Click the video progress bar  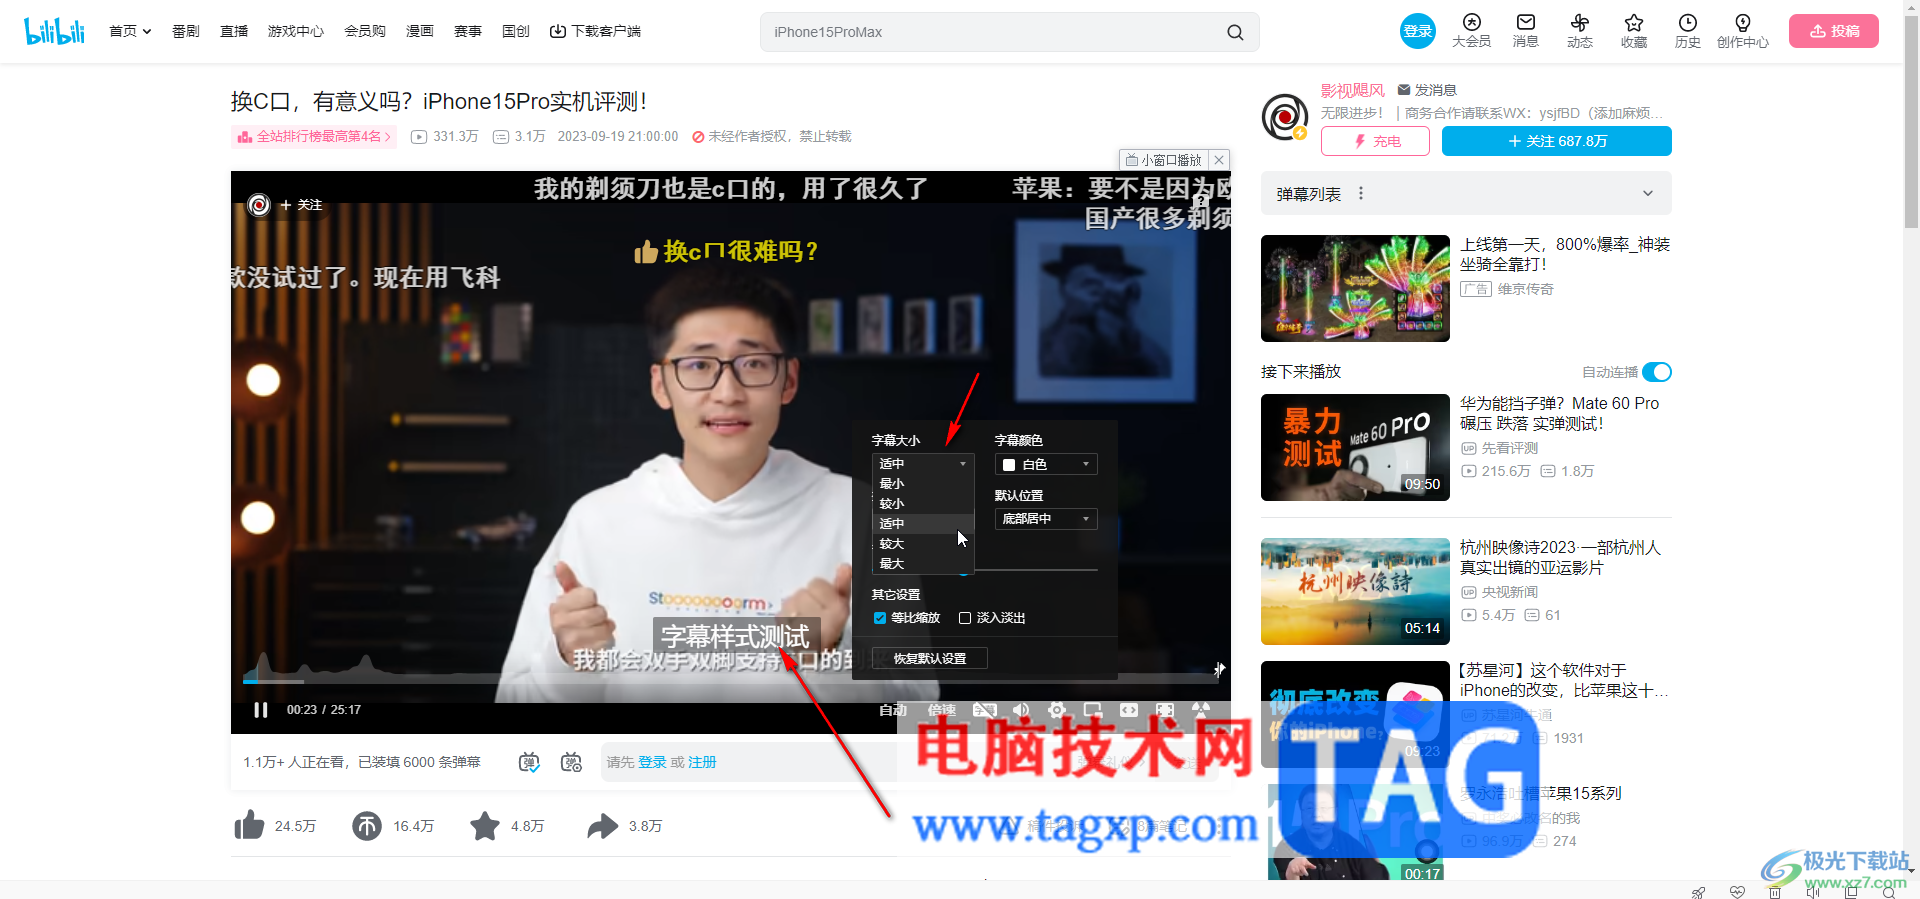pos(731,680)
